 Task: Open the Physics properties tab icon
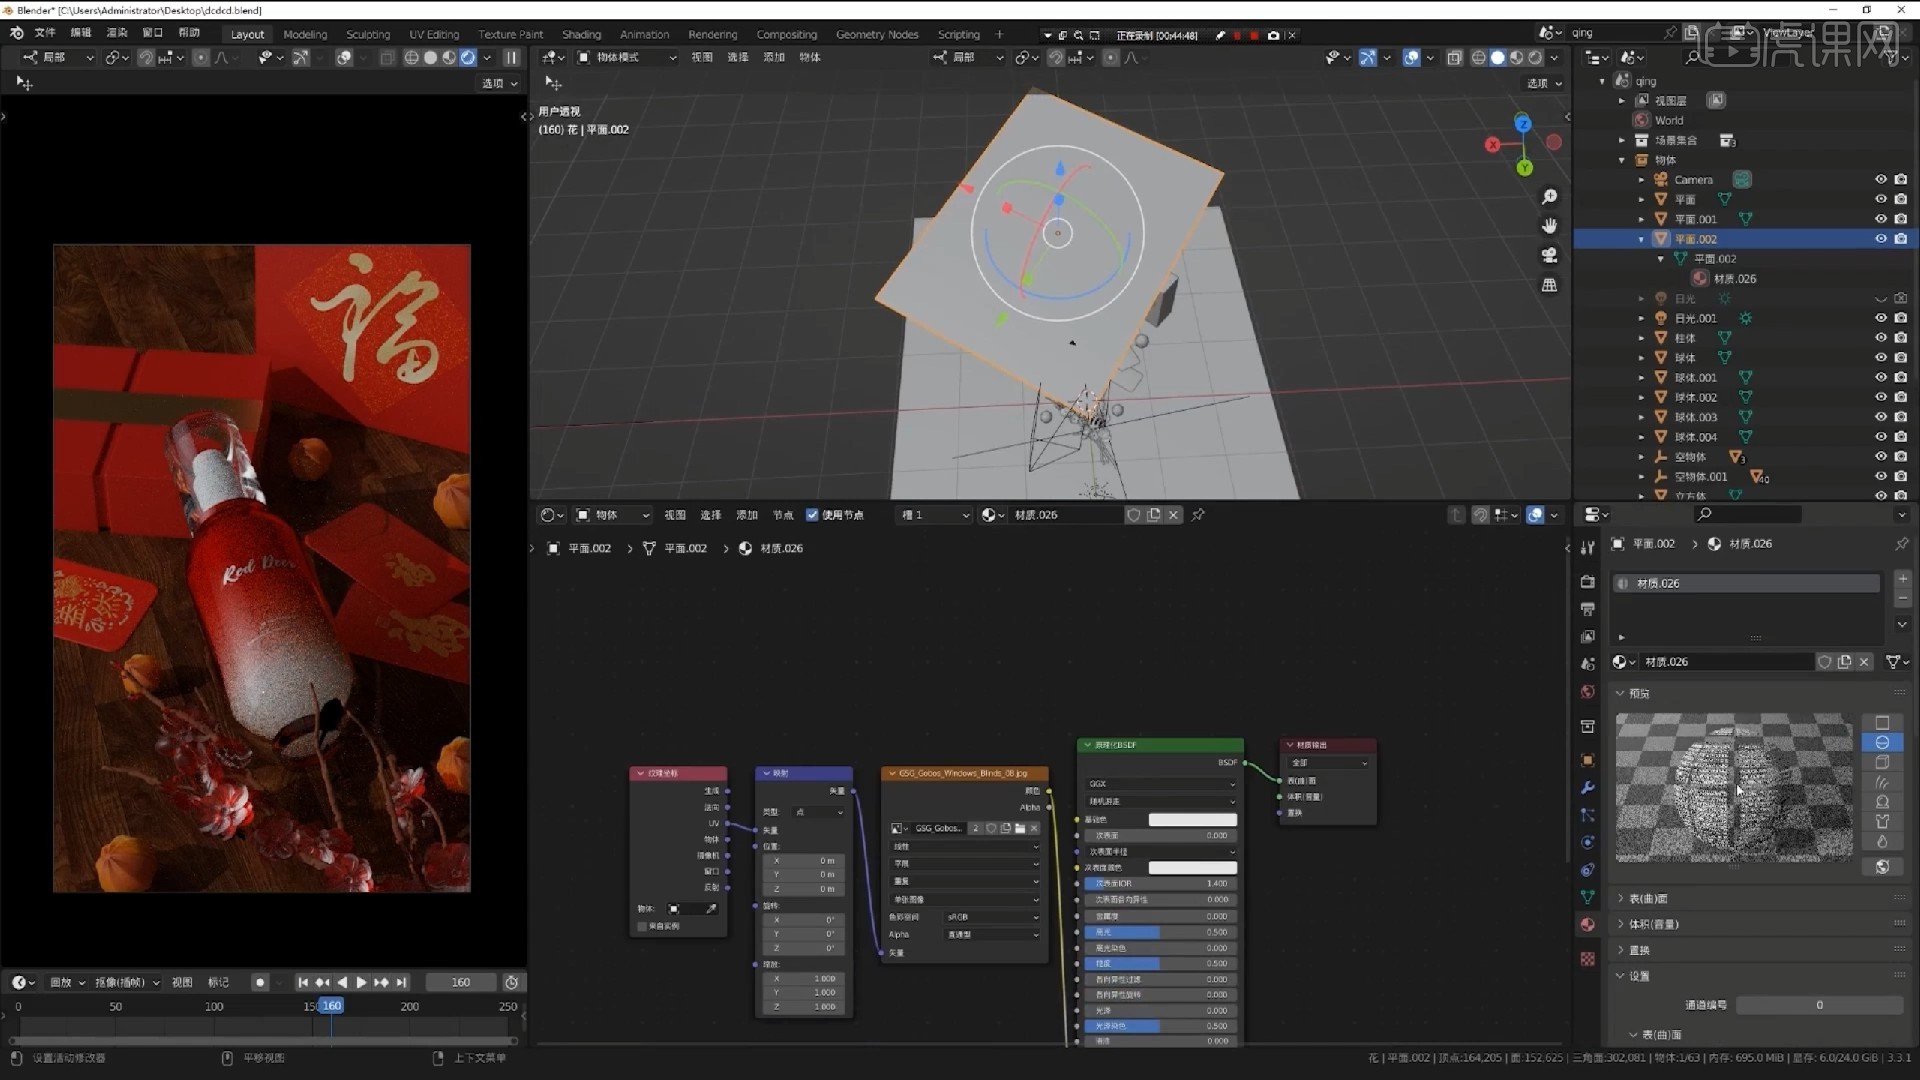point(1587,843)
